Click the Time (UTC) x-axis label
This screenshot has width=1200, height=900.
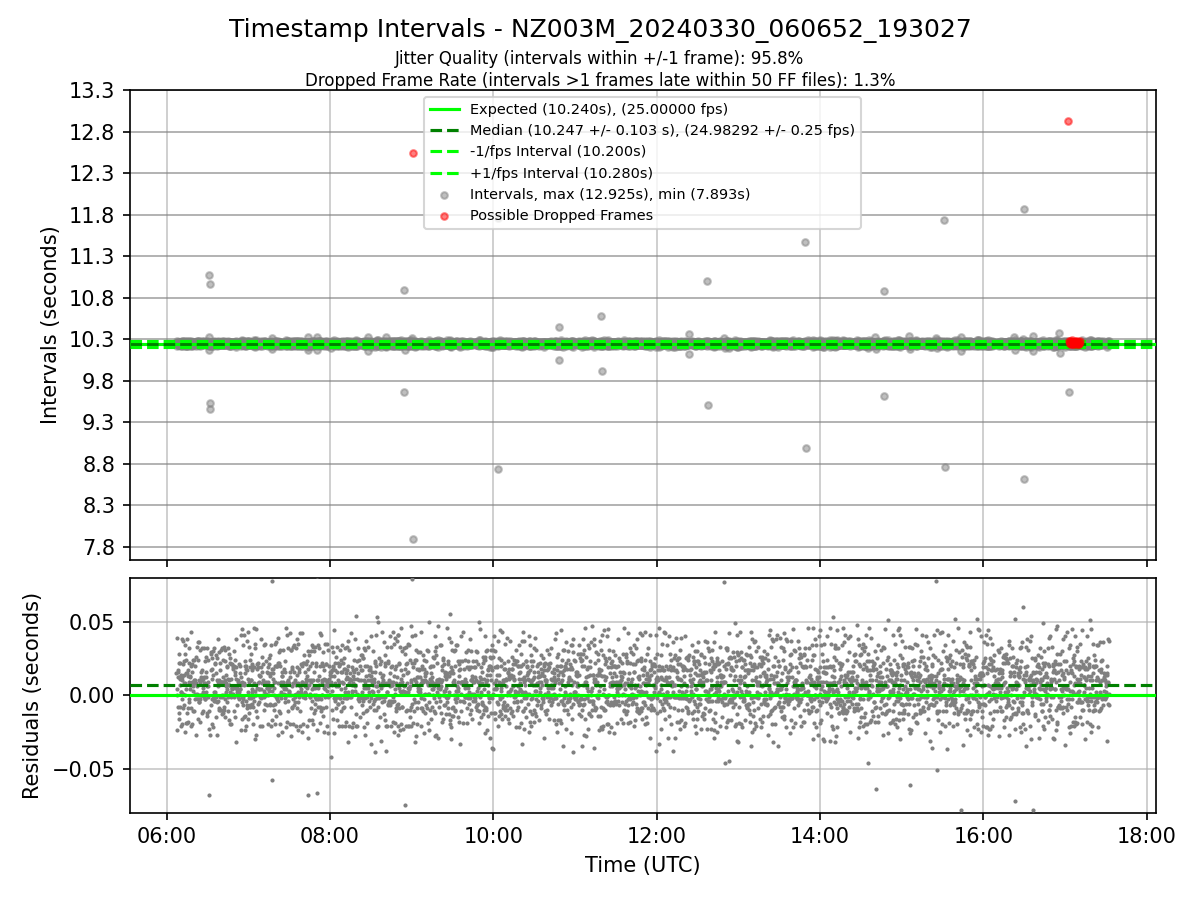(x=642, y=865)
